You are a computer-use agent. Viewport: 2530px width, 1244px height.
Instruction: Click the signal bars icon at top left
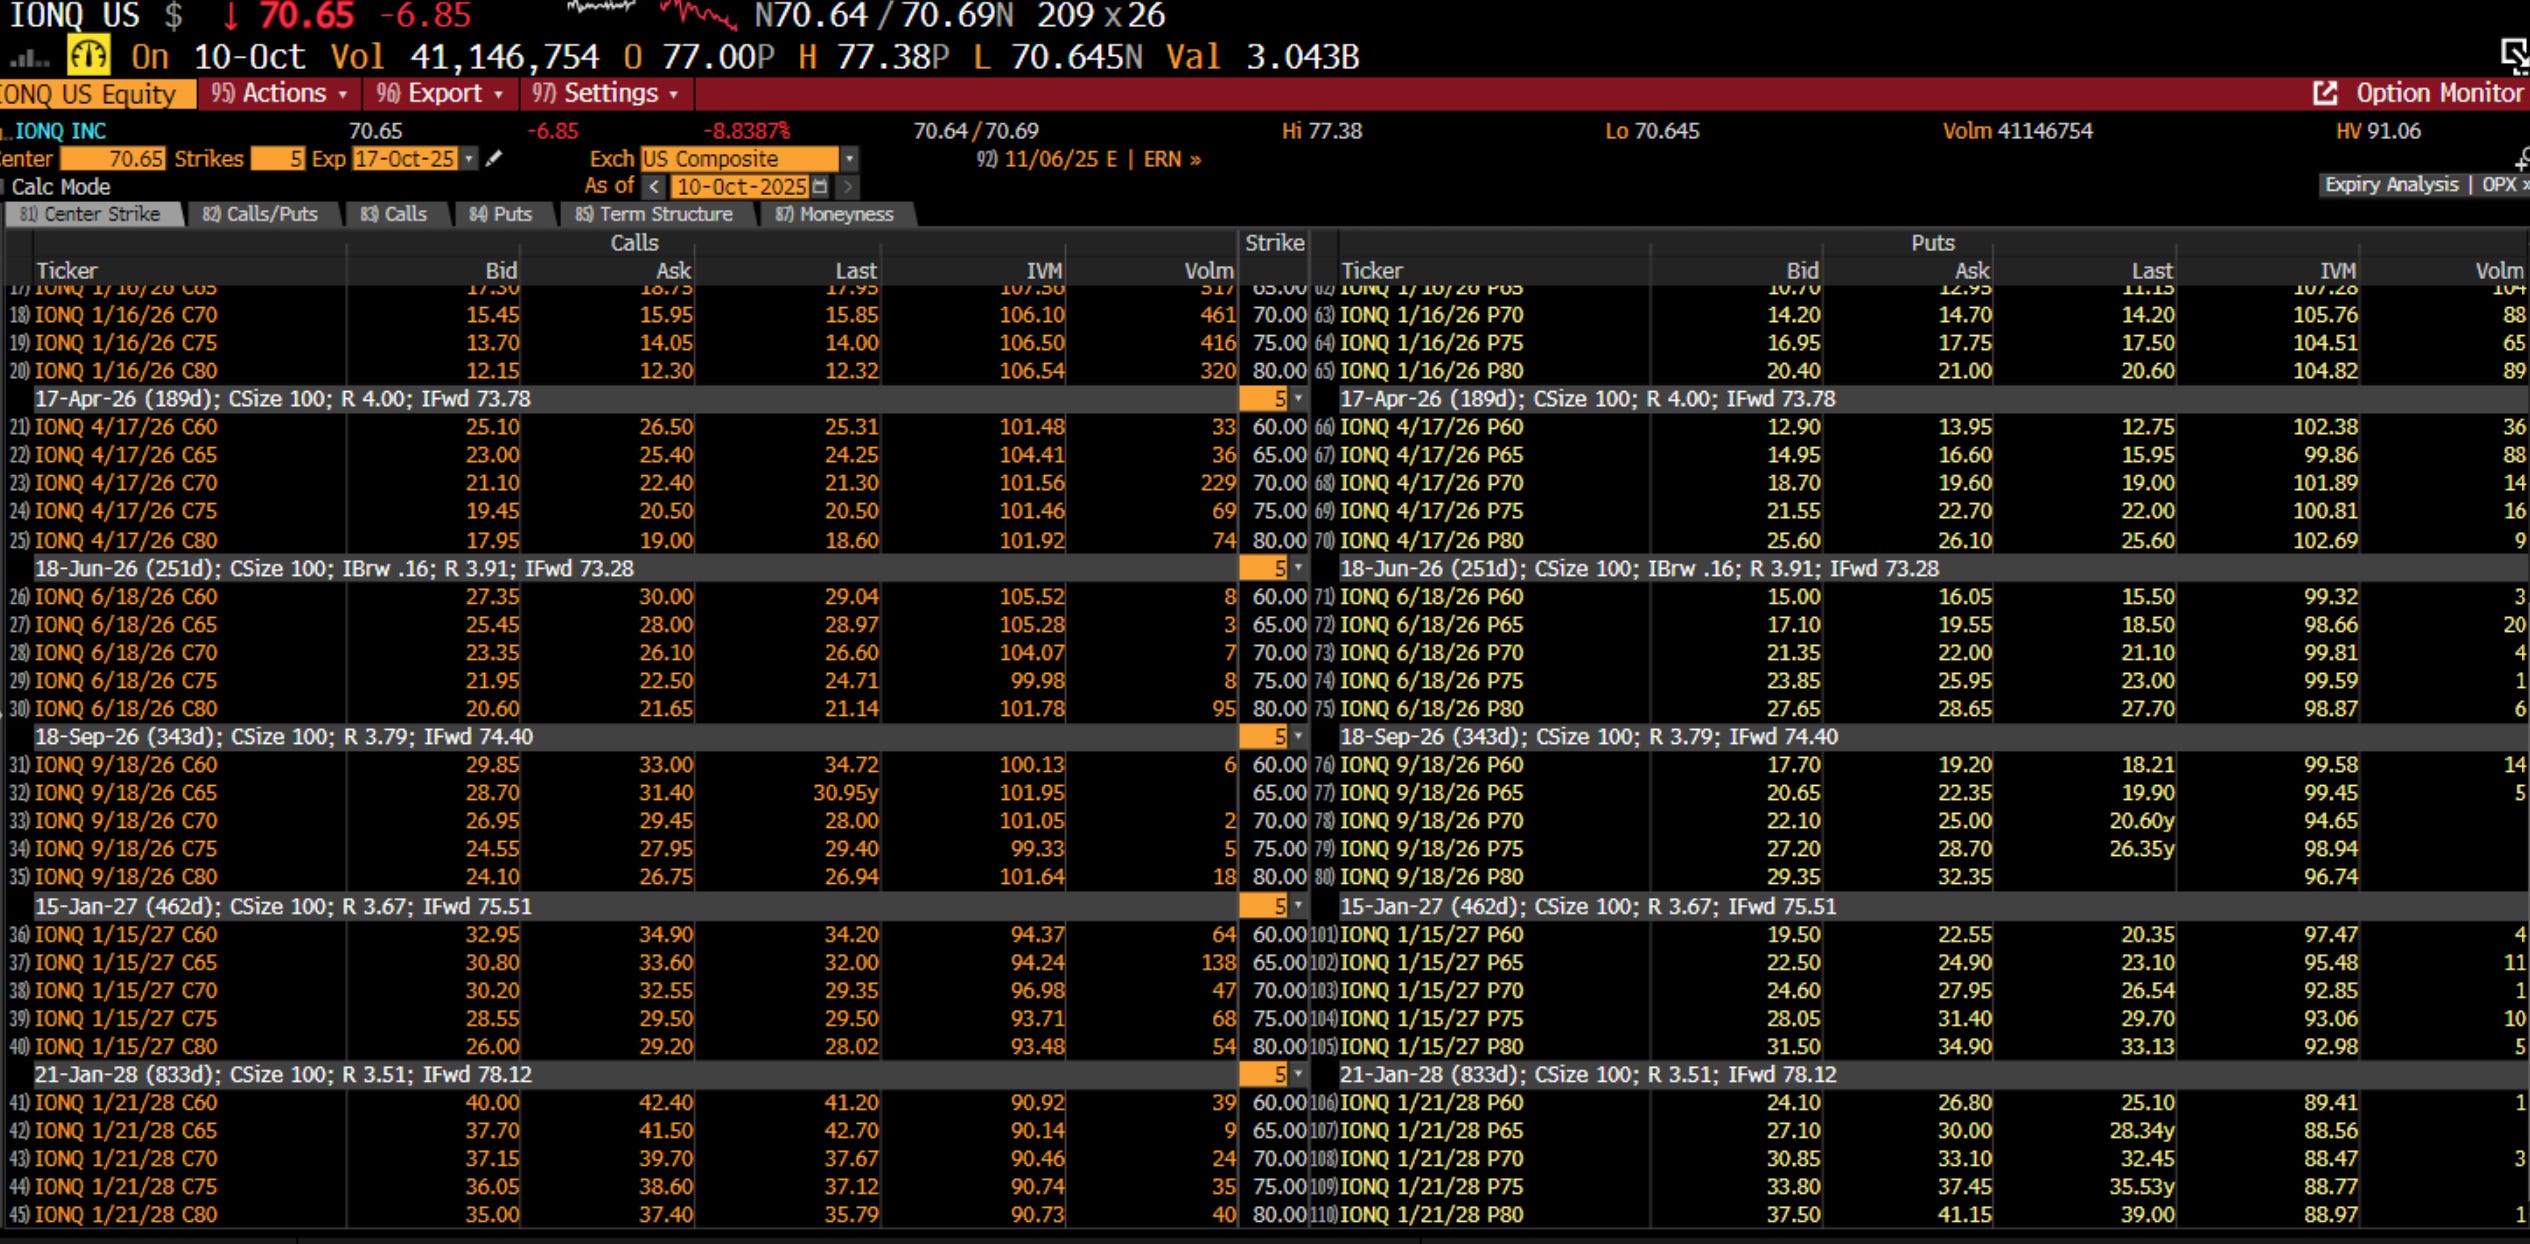coord(29,58)
